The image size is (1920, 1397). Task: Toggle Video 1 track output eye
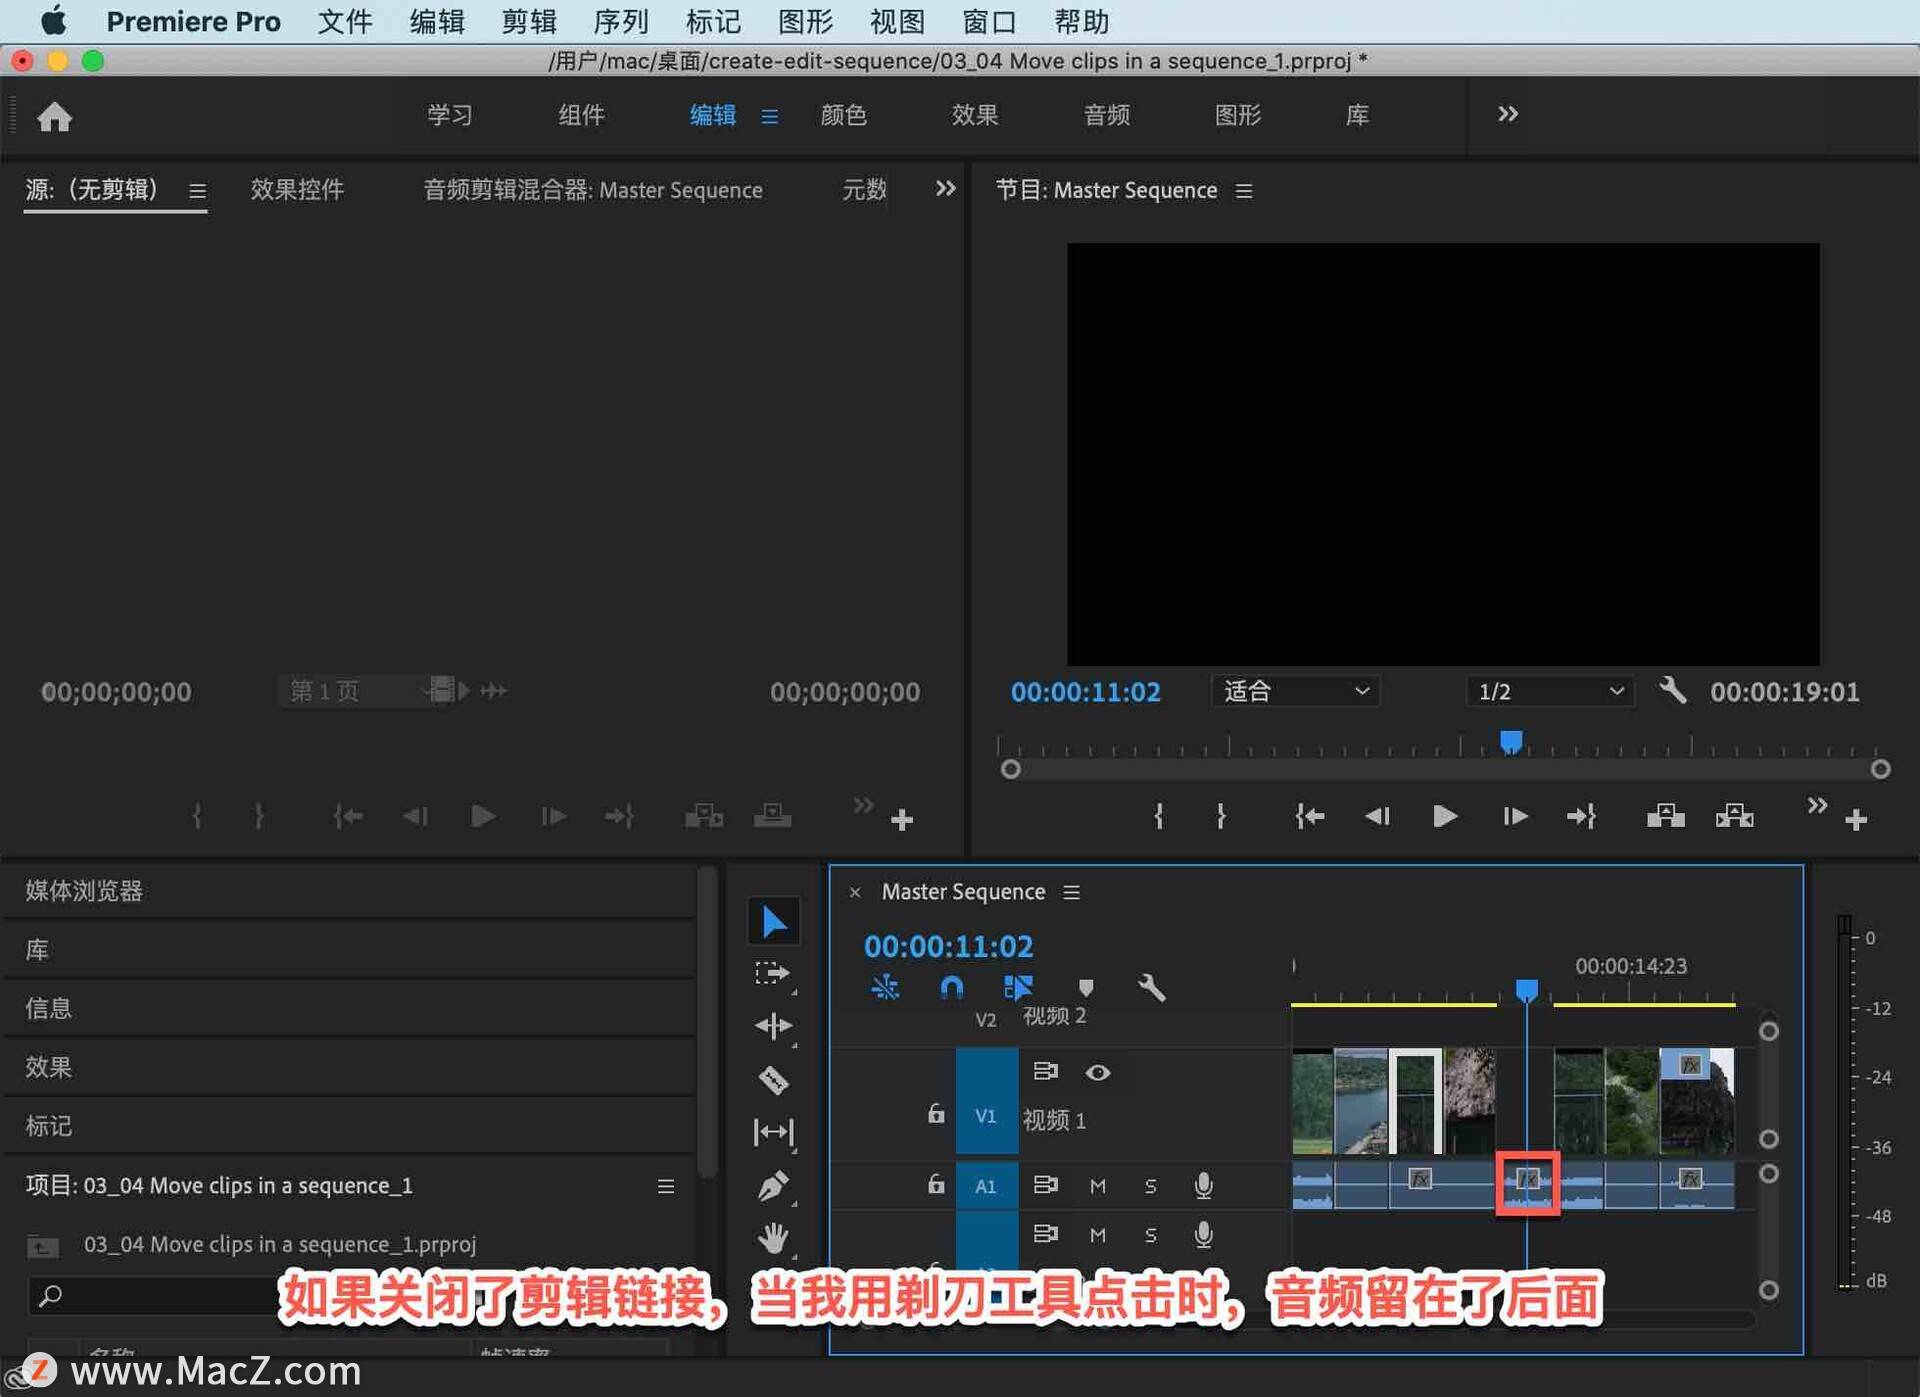pos(1097,1072)
